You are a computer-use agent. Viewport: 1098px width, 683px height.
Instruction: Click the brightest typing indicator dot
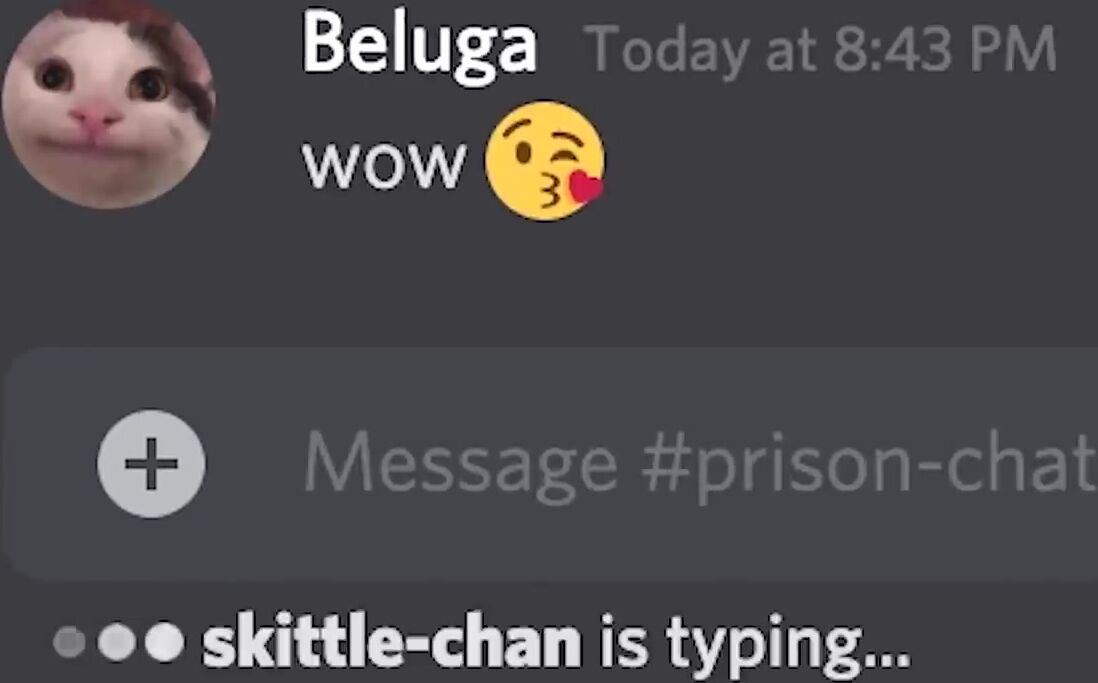(165, 641)
